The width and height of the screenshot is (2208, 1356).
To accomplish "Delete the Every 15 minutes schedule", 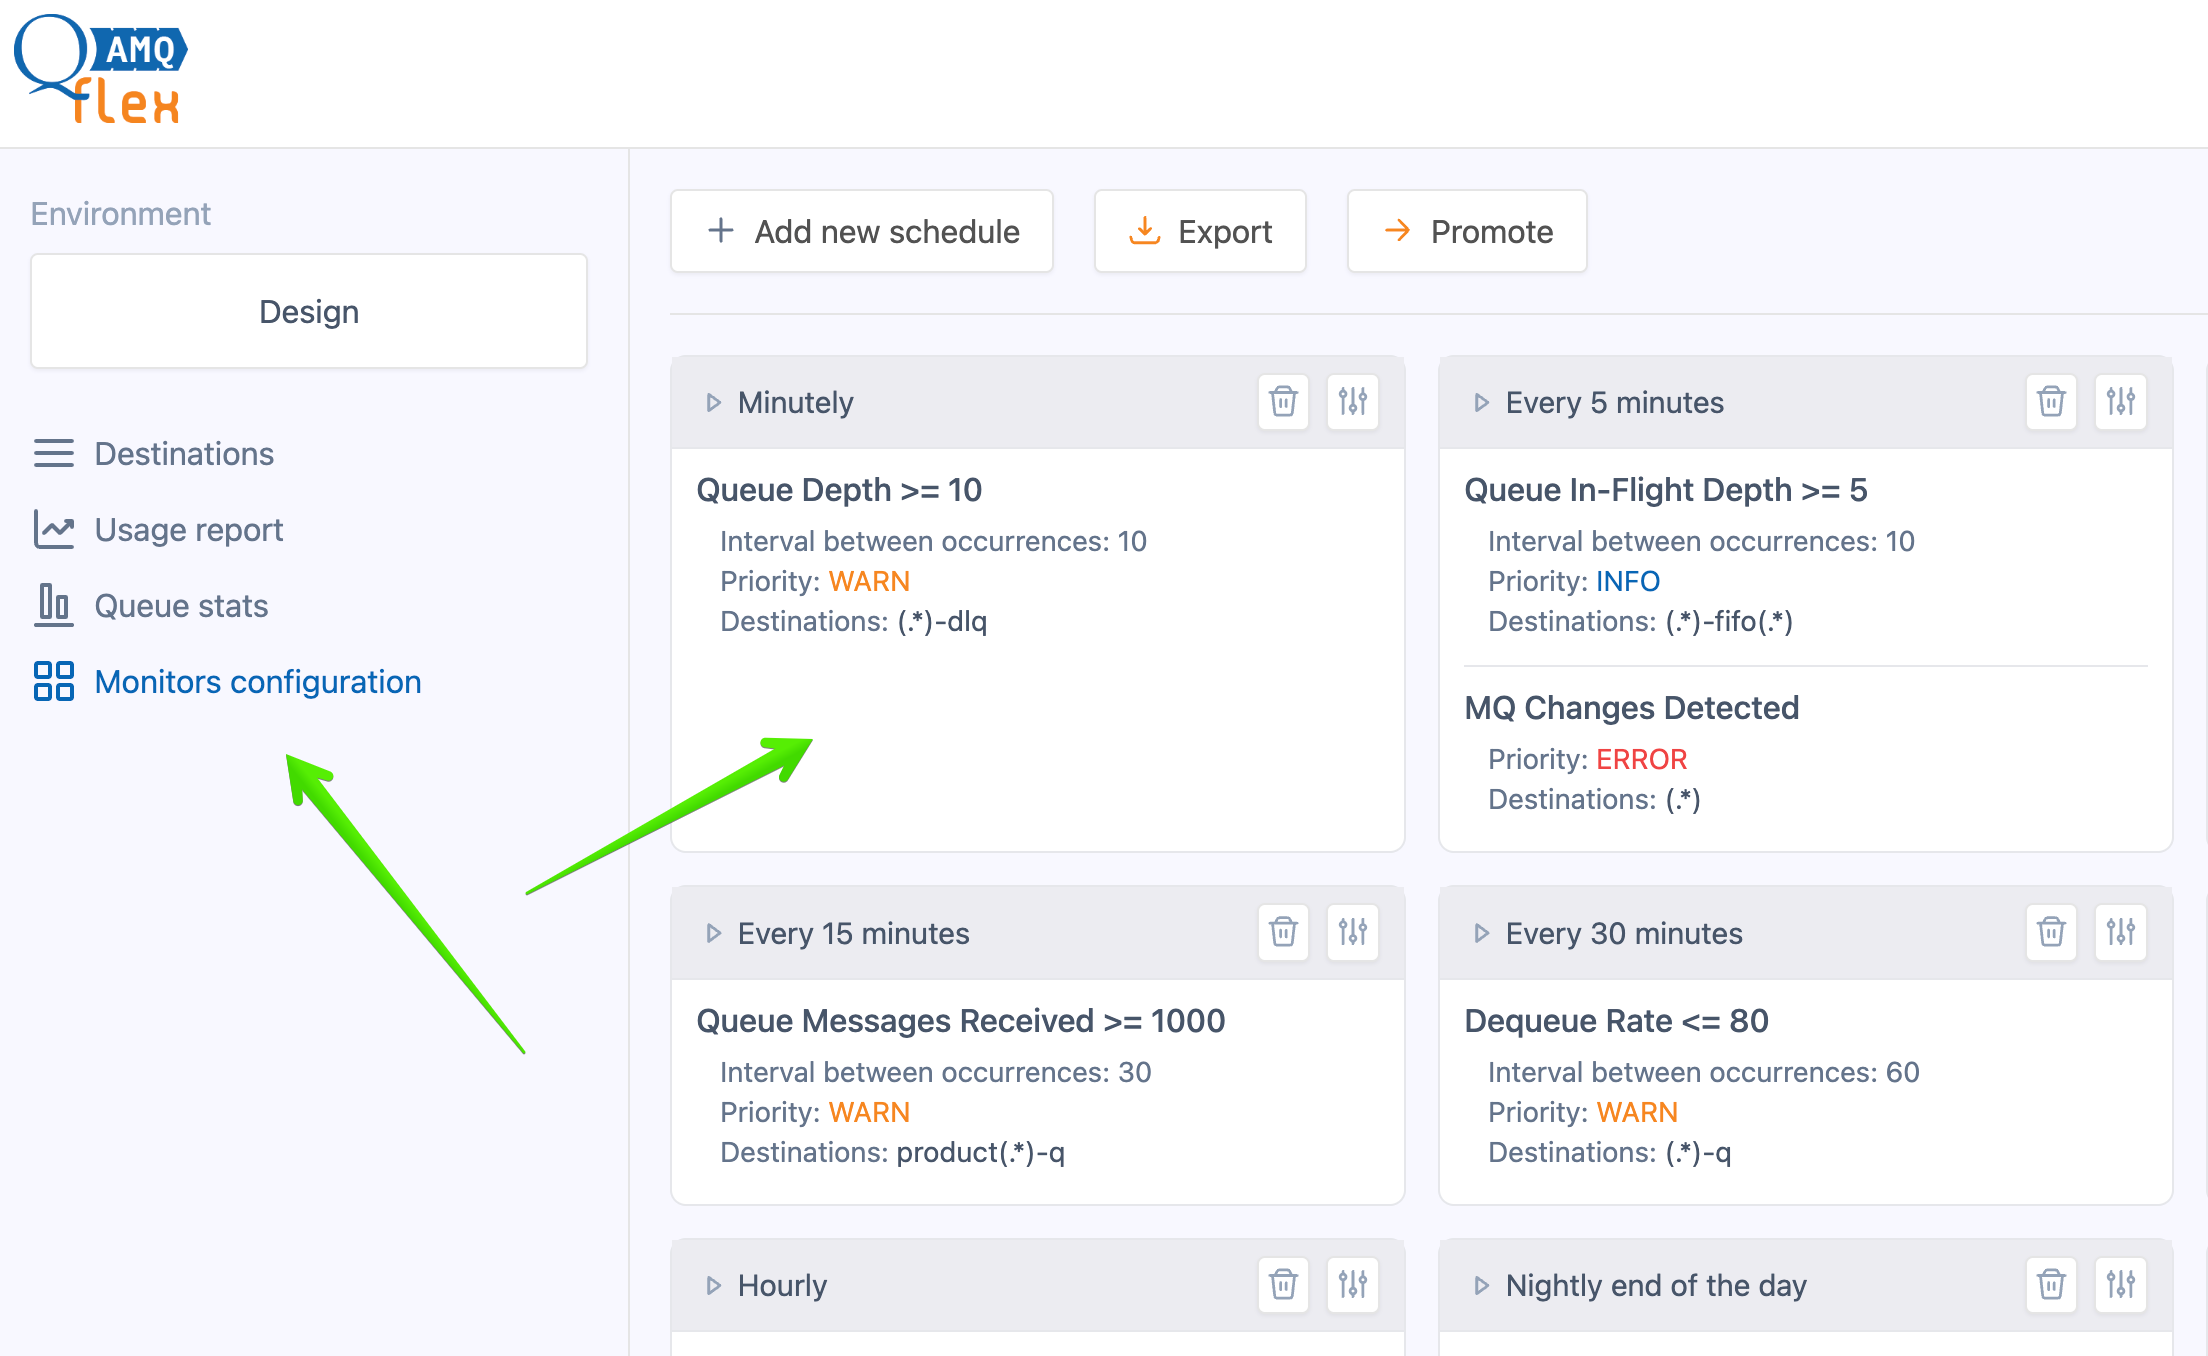I will [1283, 933].
